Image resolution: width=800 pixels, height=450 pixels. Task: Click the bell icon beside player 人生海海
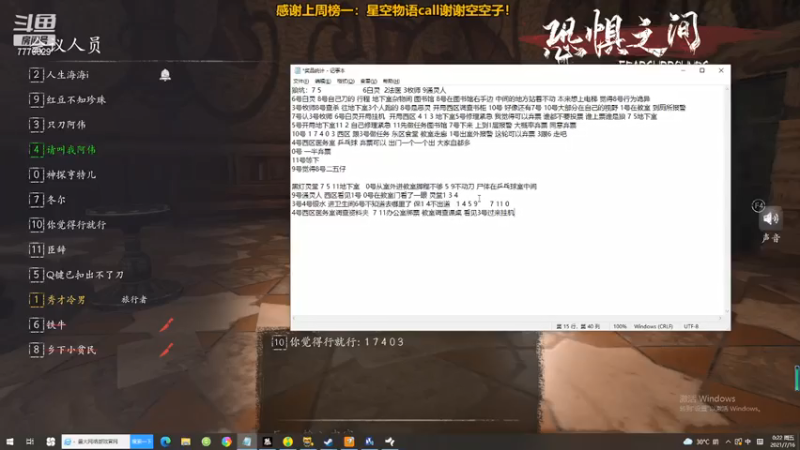[x=165, y=75]
